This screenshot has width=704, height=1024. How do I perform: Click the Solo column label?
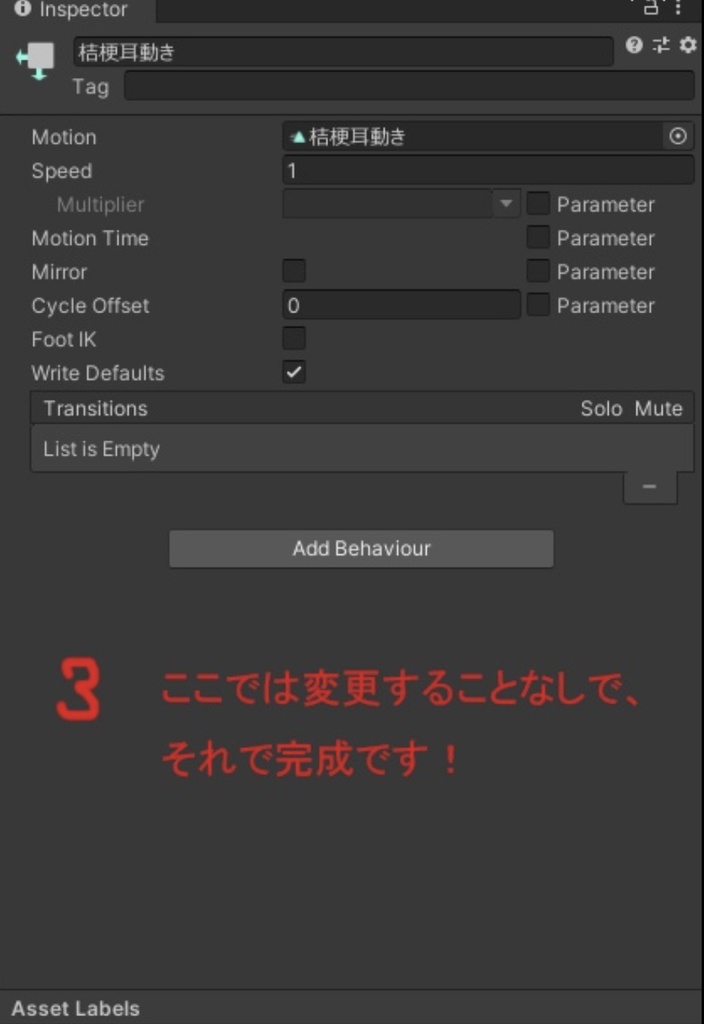tap(601, 408)
